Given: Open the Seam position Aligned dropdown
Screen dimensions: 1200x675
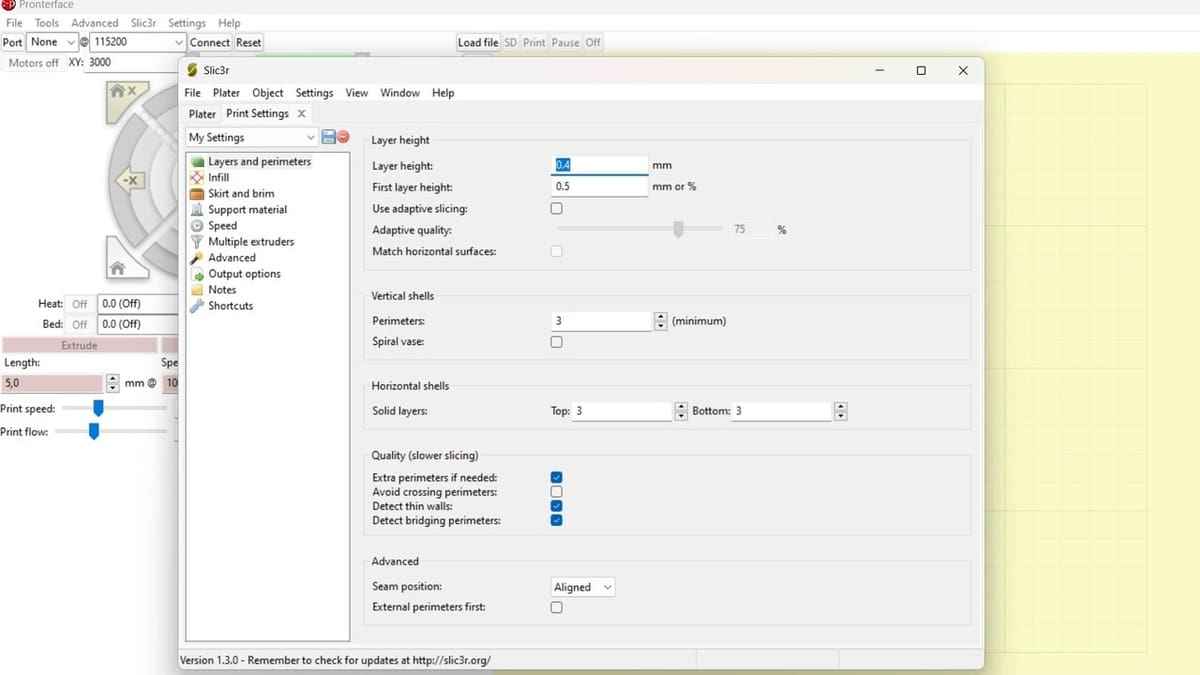Looking at the screenshot, I should 583,587.
